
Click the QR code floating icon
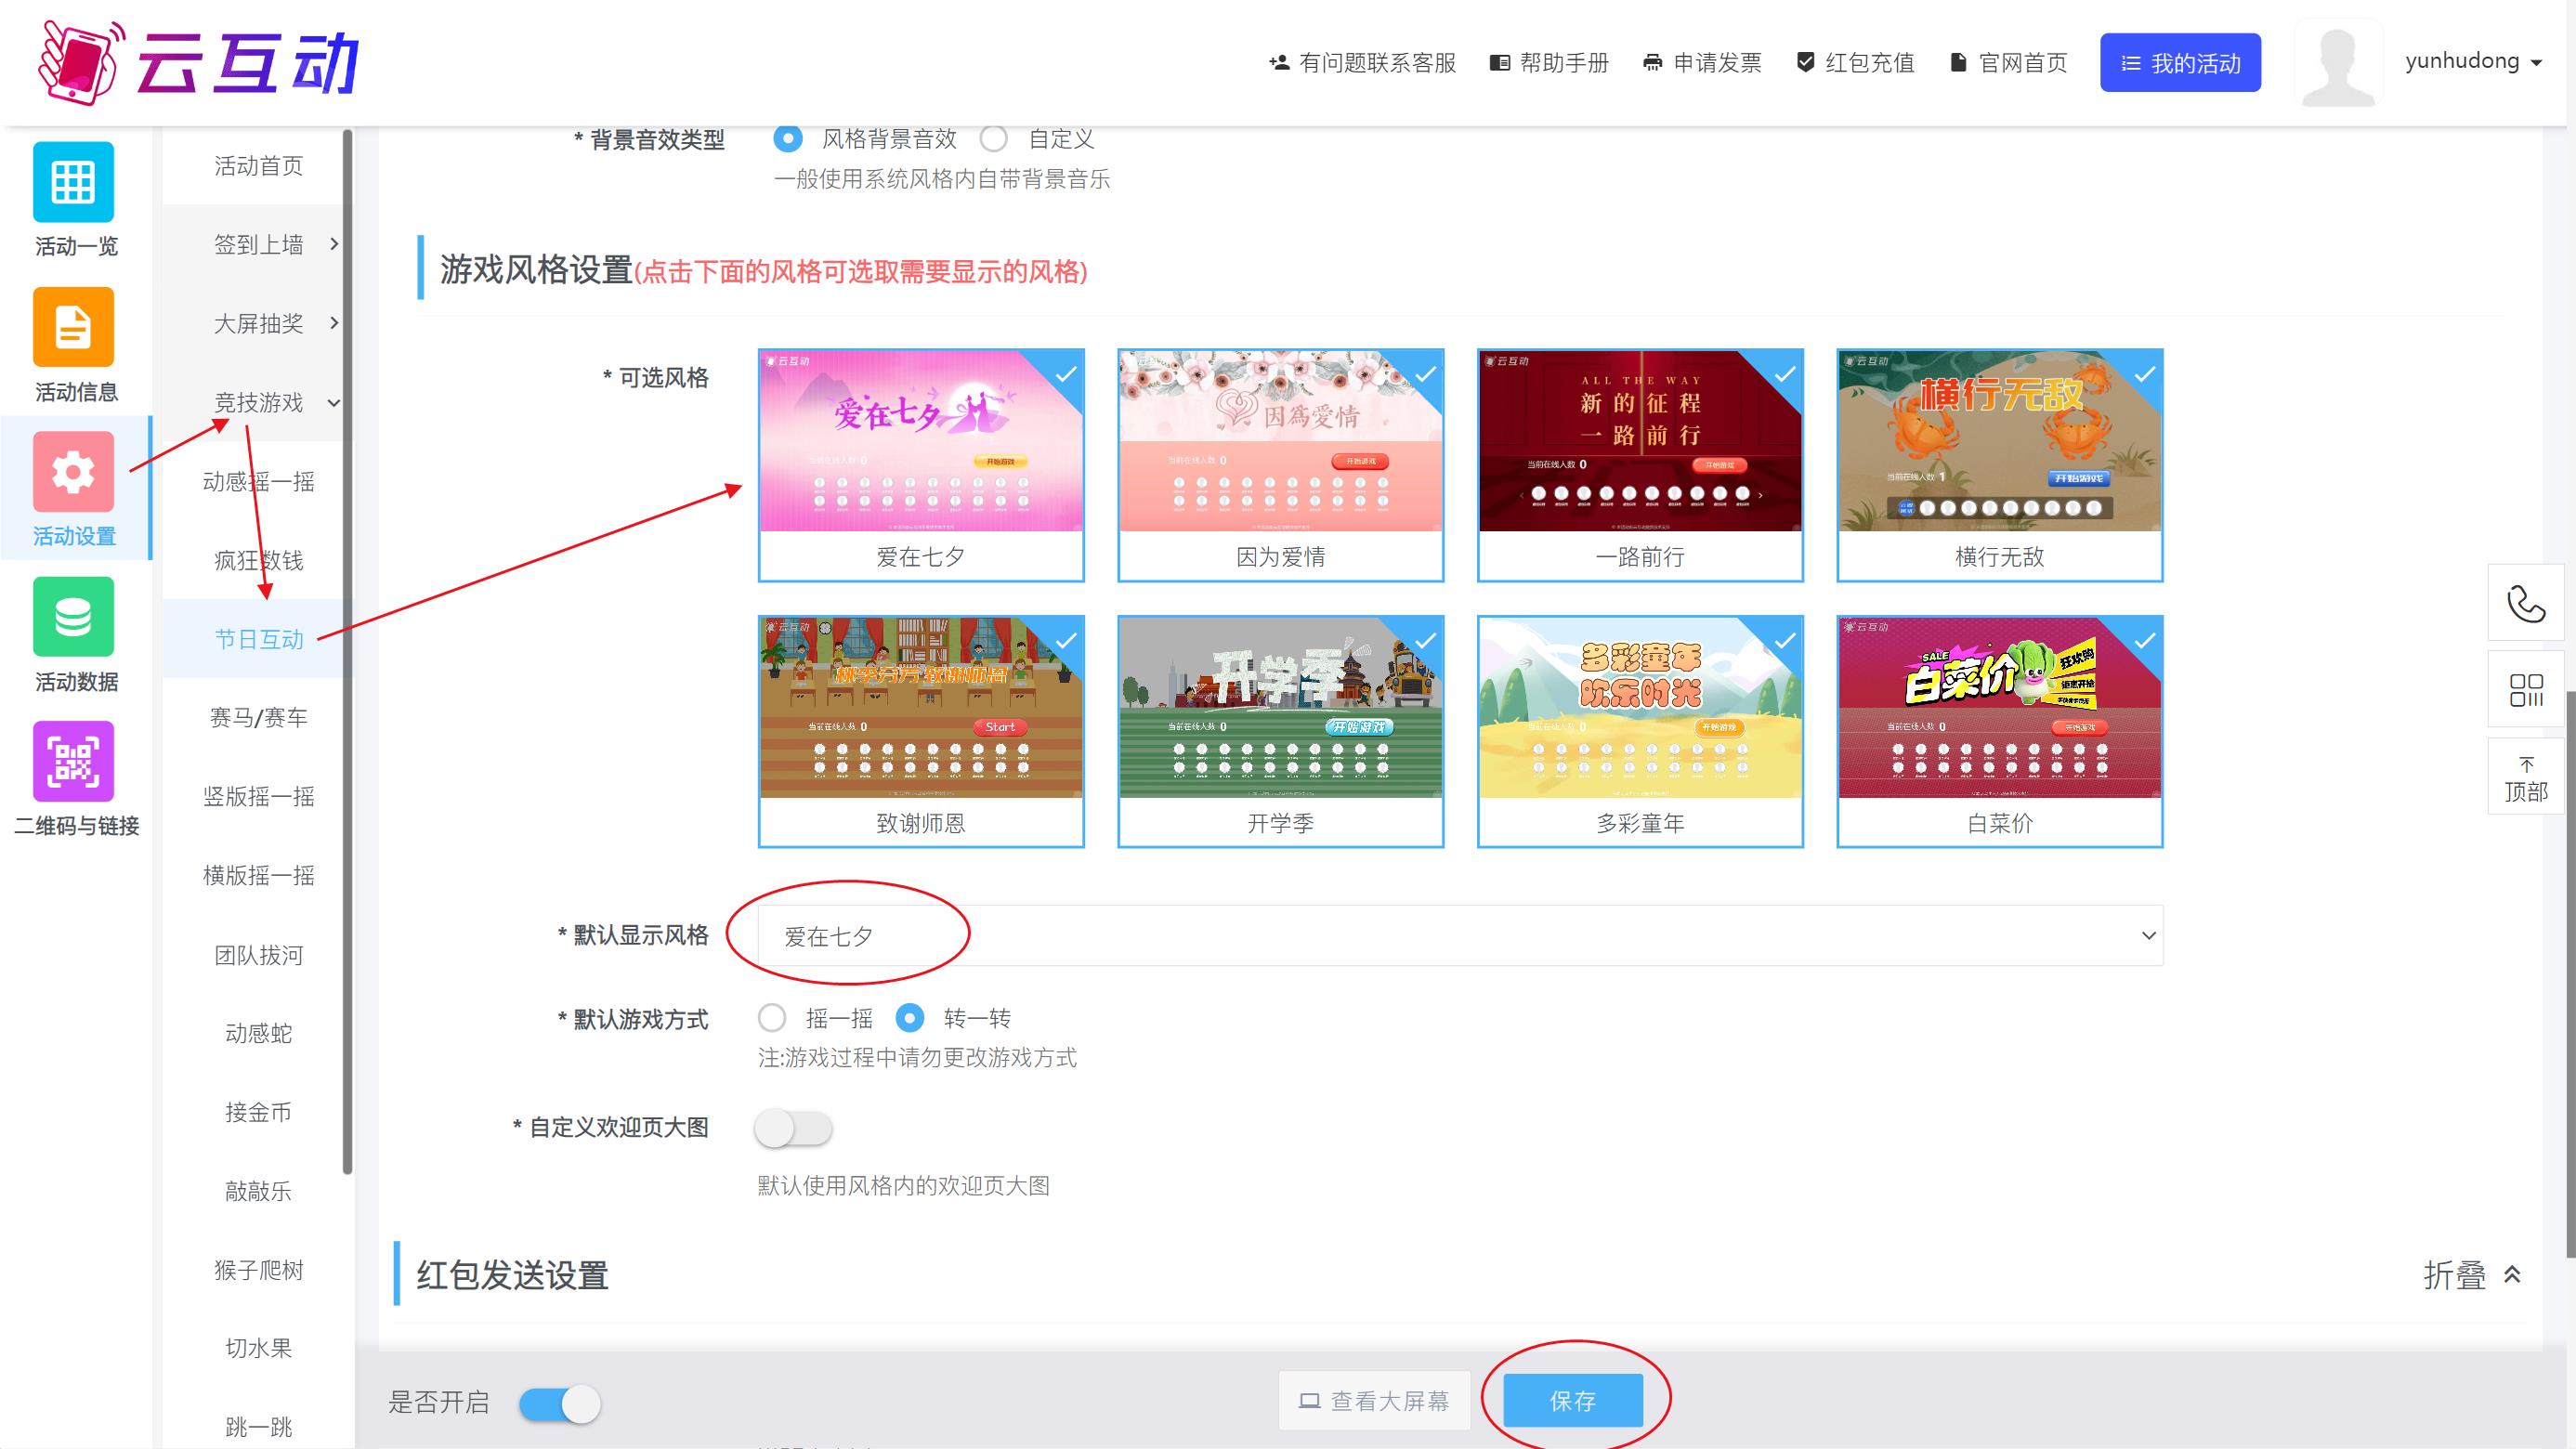coord(2525,690)
